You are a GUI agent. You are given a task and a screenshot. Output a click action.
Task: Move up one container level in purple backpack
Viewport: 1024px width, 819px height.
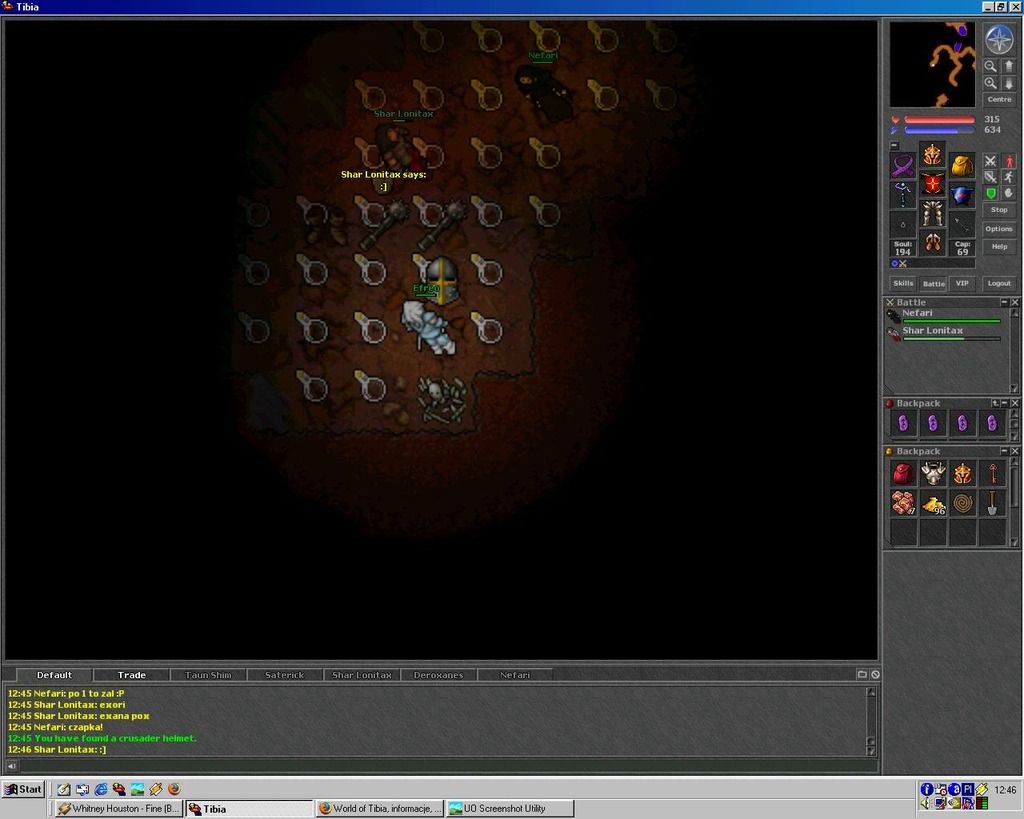coord(995,403)
